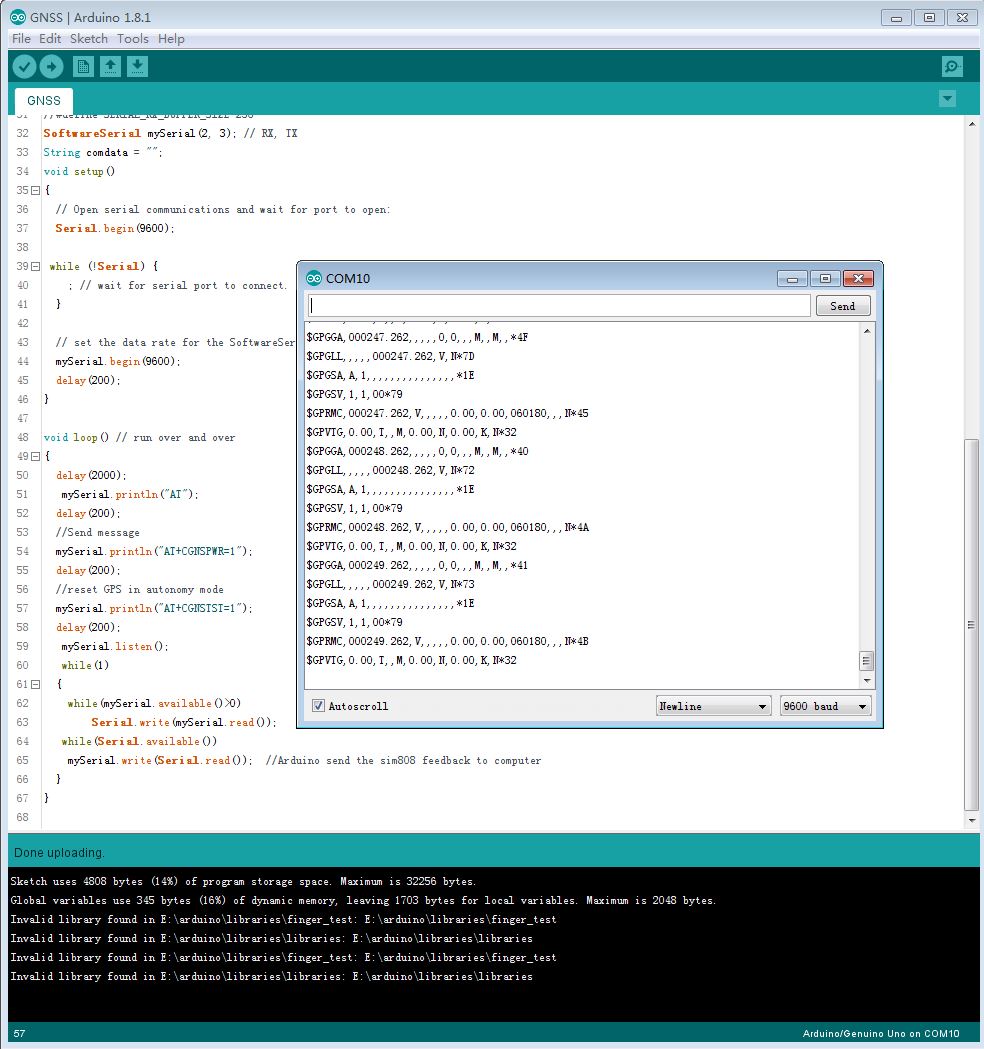Click the serial monitor command input field
Screen dimensions: 984x1049
559,306
